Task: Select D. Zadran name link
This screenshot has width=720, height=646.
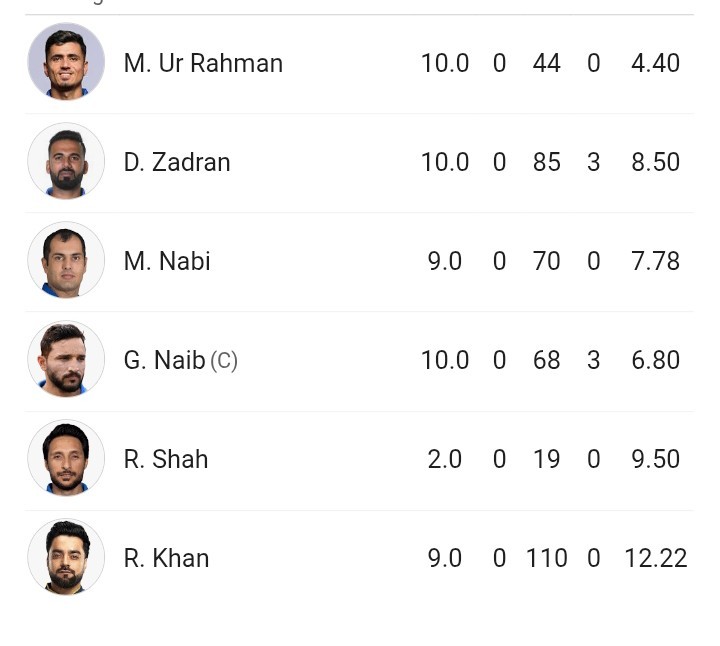Action: pyautogui.click(x=177, y=162)
